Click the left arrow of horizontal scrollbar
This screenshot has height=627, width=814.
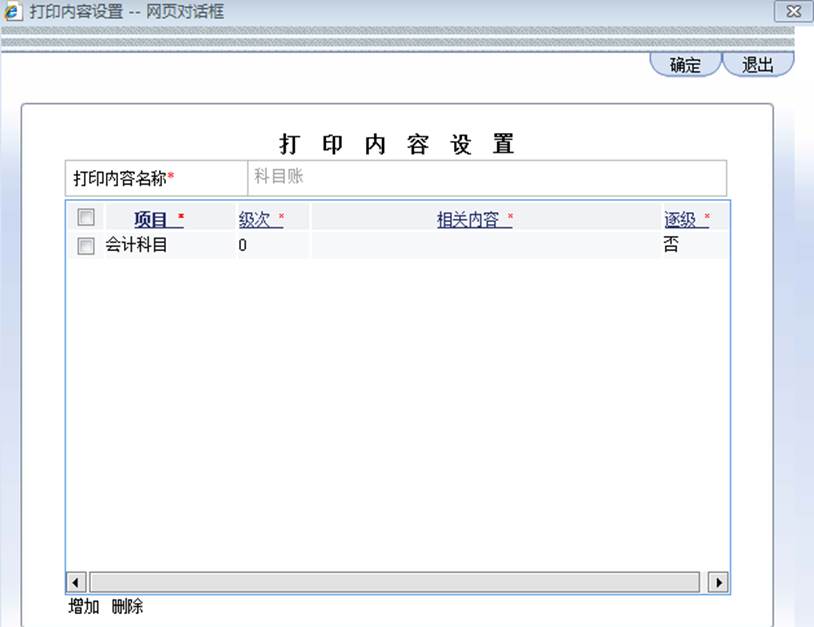(76, 582)
